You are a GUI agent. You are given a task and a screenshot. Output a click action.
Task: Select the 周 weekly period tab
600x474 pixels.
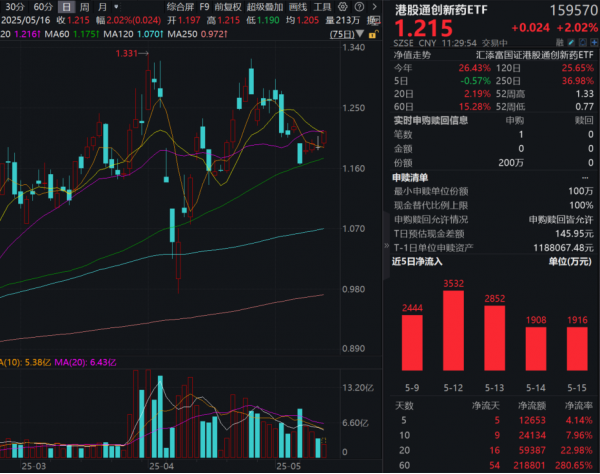pos(84,7)
